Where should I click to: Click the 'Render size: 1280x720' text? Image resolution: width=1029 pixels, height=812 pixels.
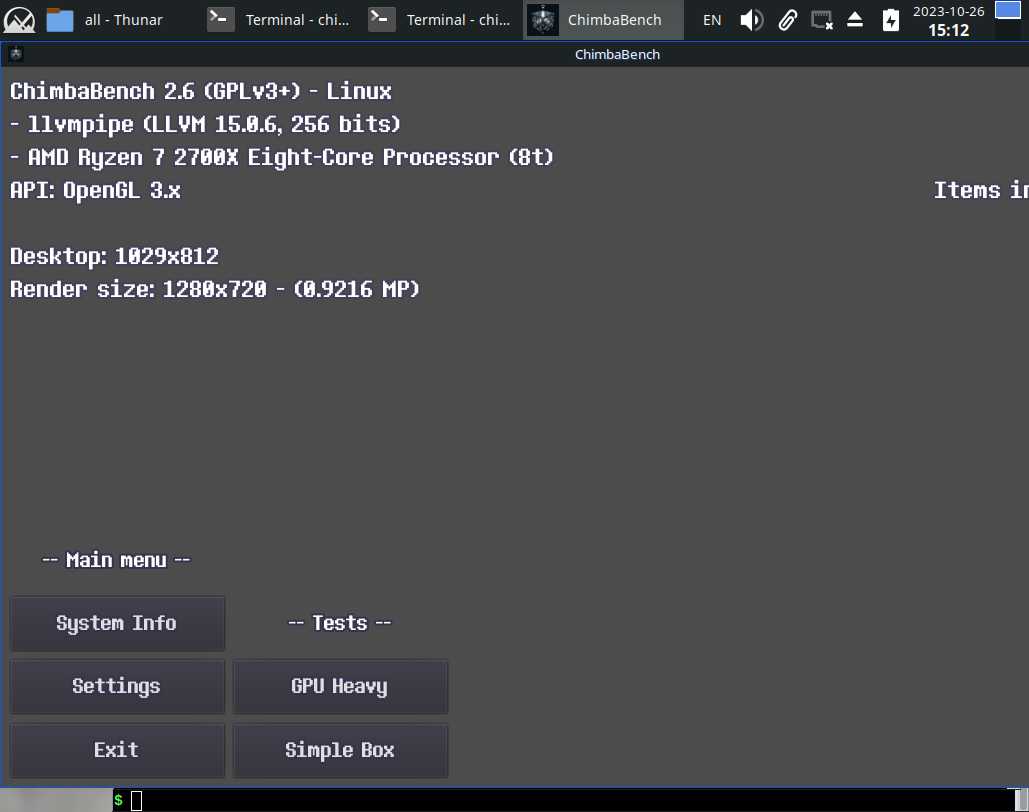coord(215,289)
